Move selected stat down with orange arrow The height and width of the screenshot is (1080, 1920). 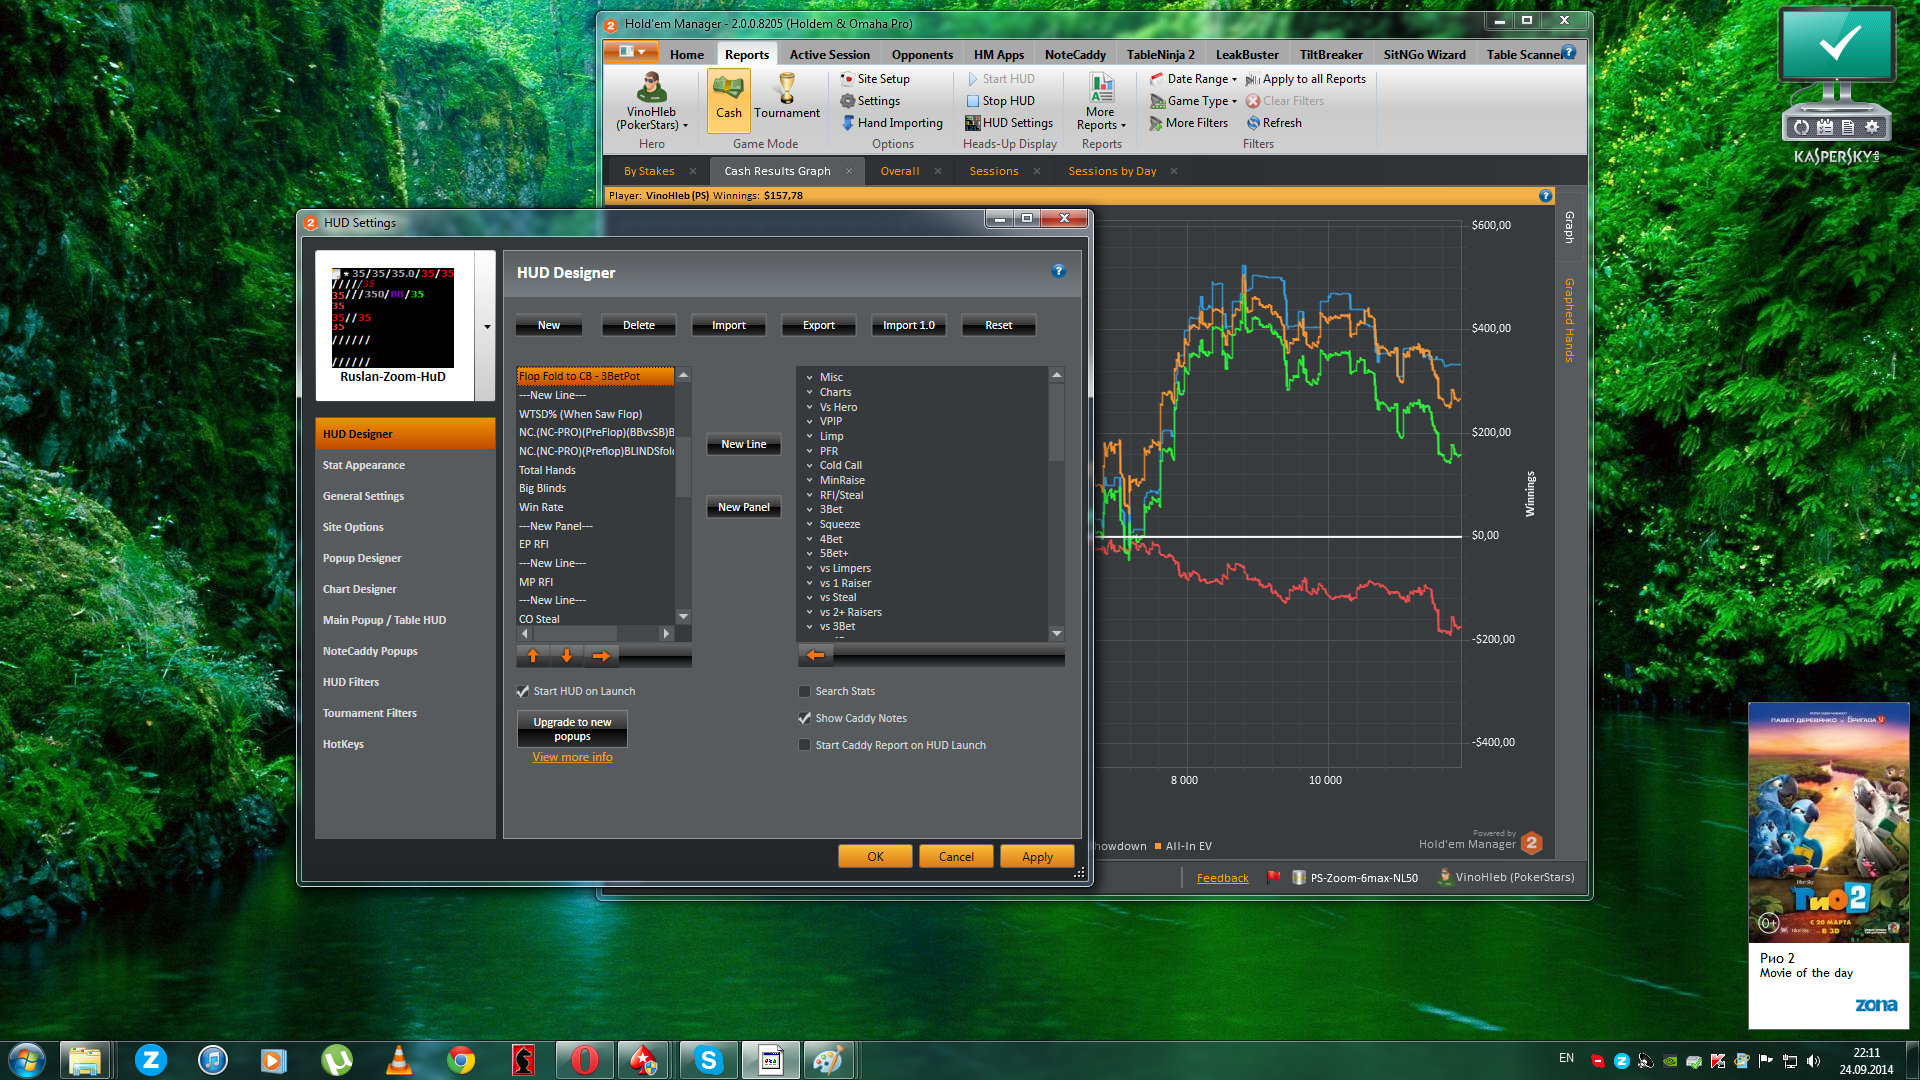coord(567,656)
